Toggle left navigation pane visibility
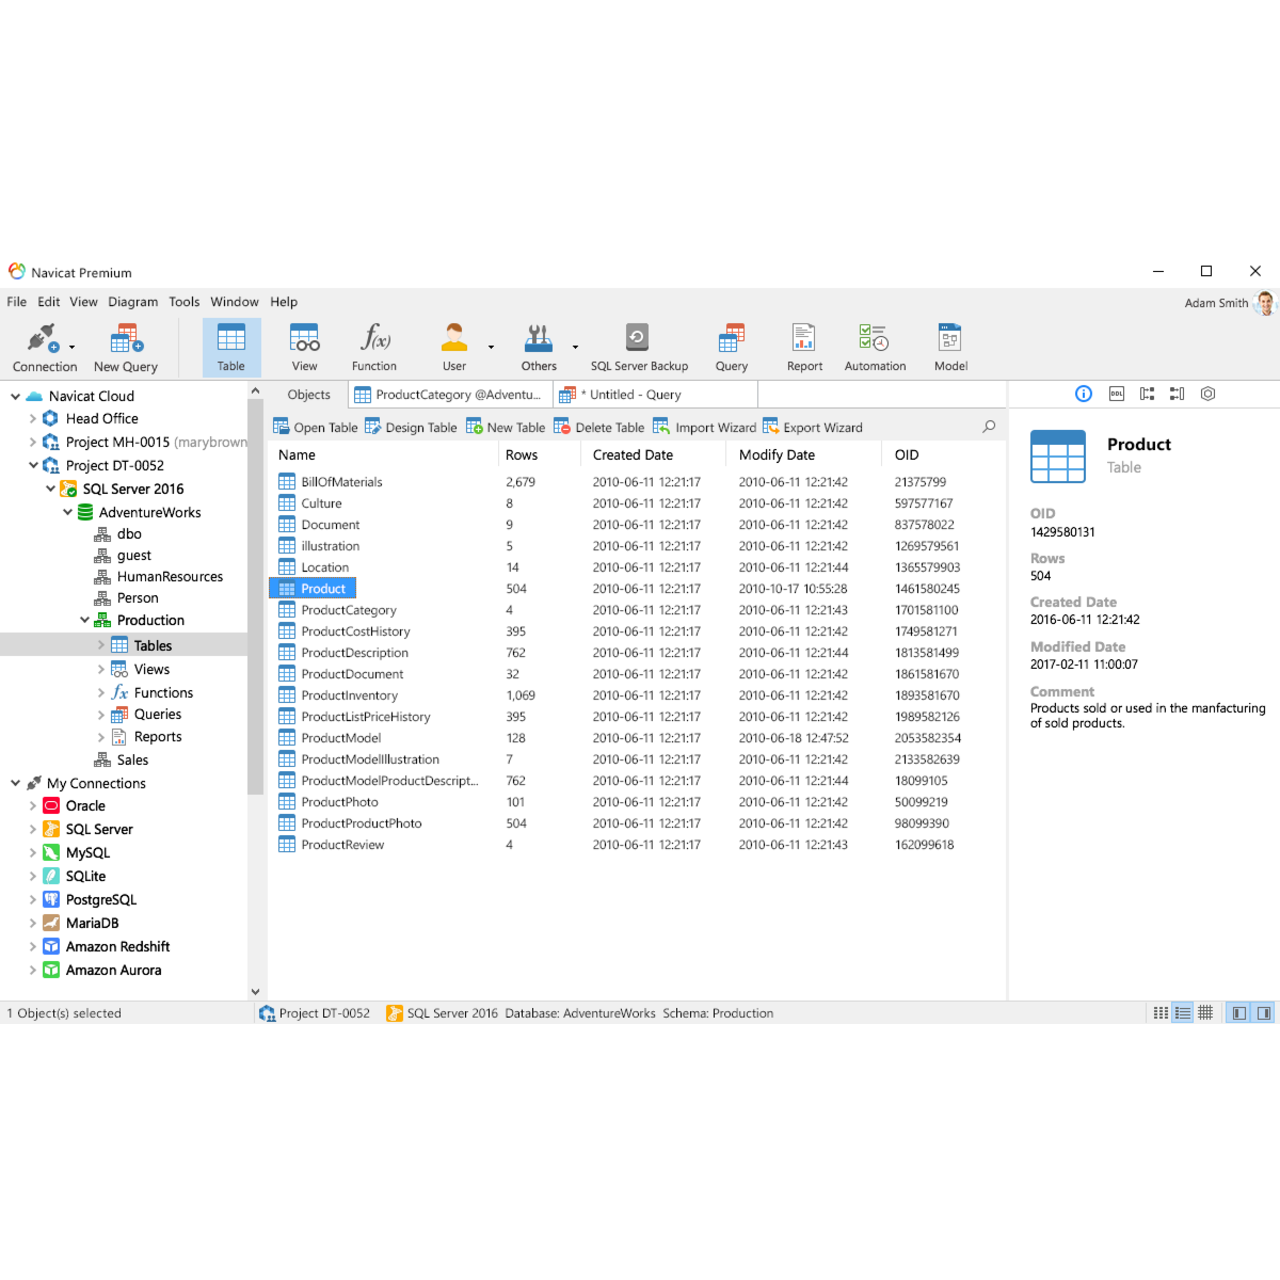This screenshot has height=1280, width=1280. coord(1239,1013)
